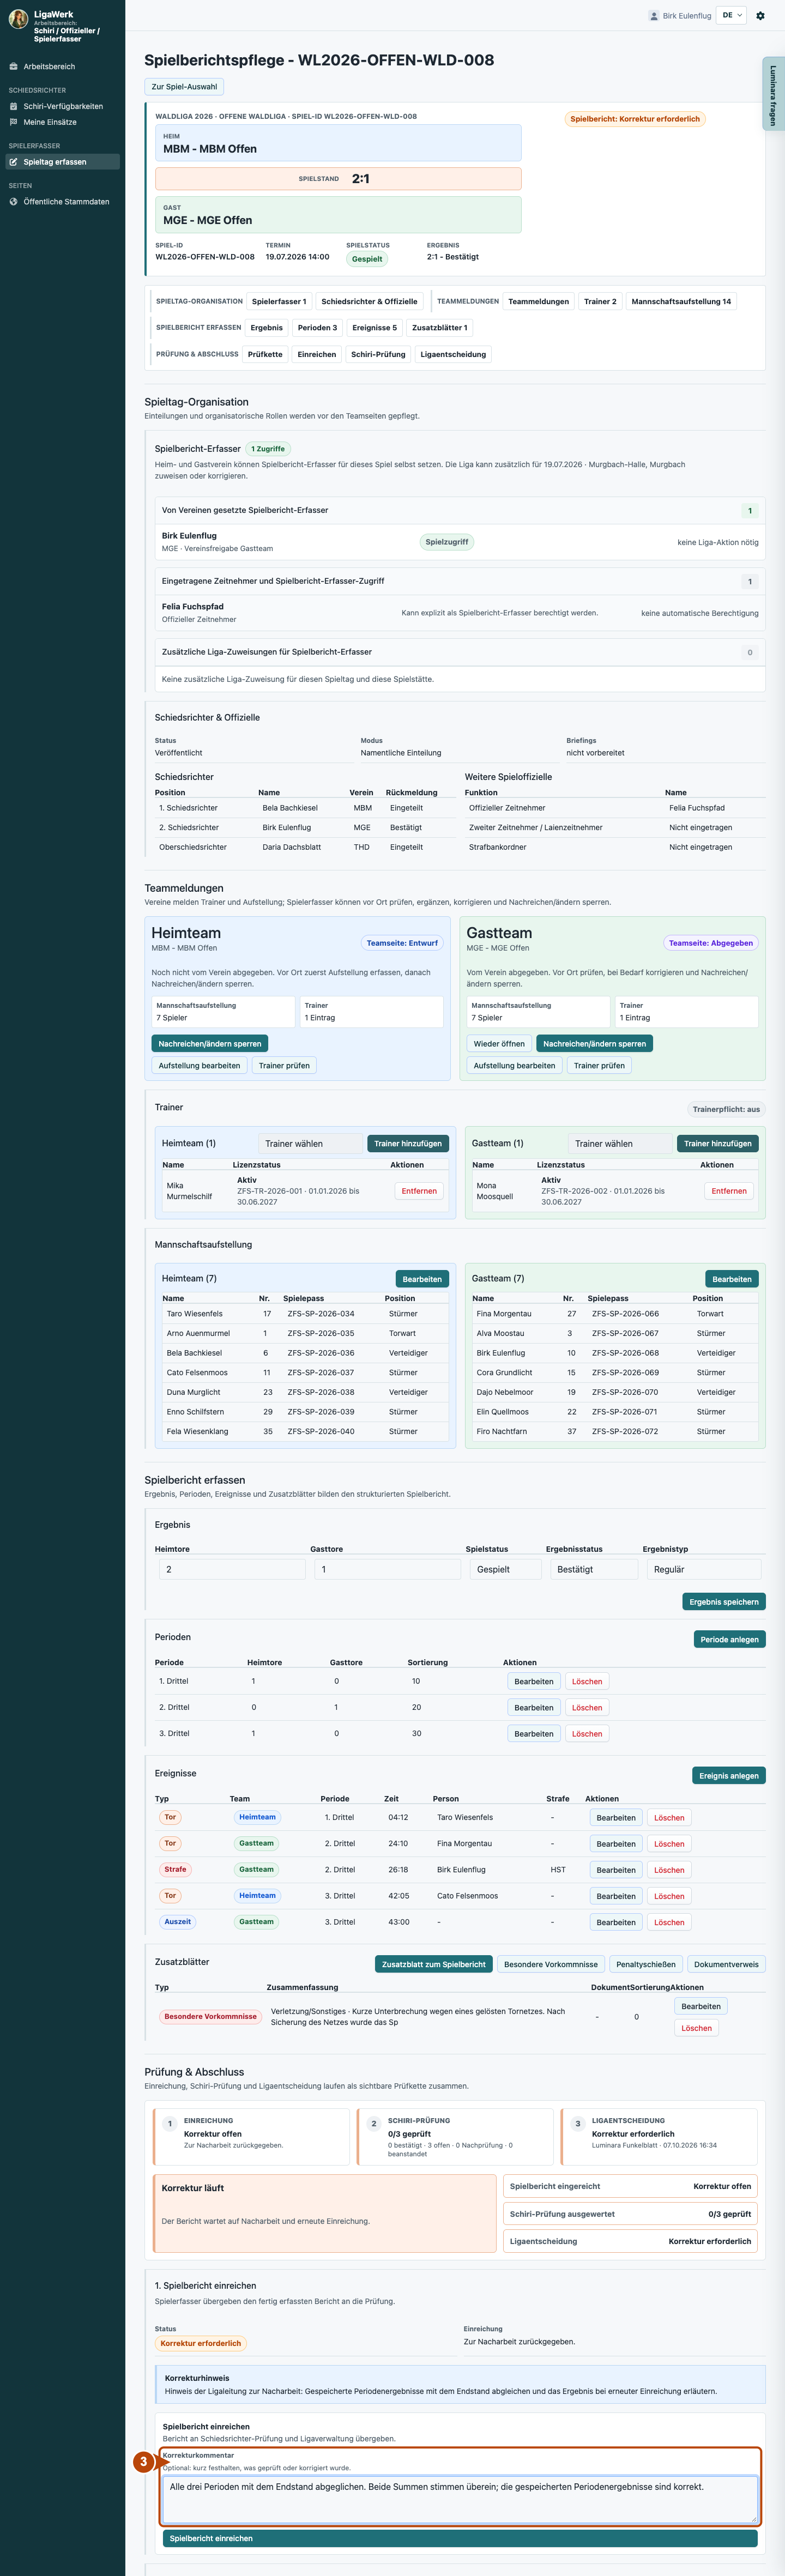
Task: Click Nachreichen/ändern sperren in Heimteam card
Action: click(210, 1044)
